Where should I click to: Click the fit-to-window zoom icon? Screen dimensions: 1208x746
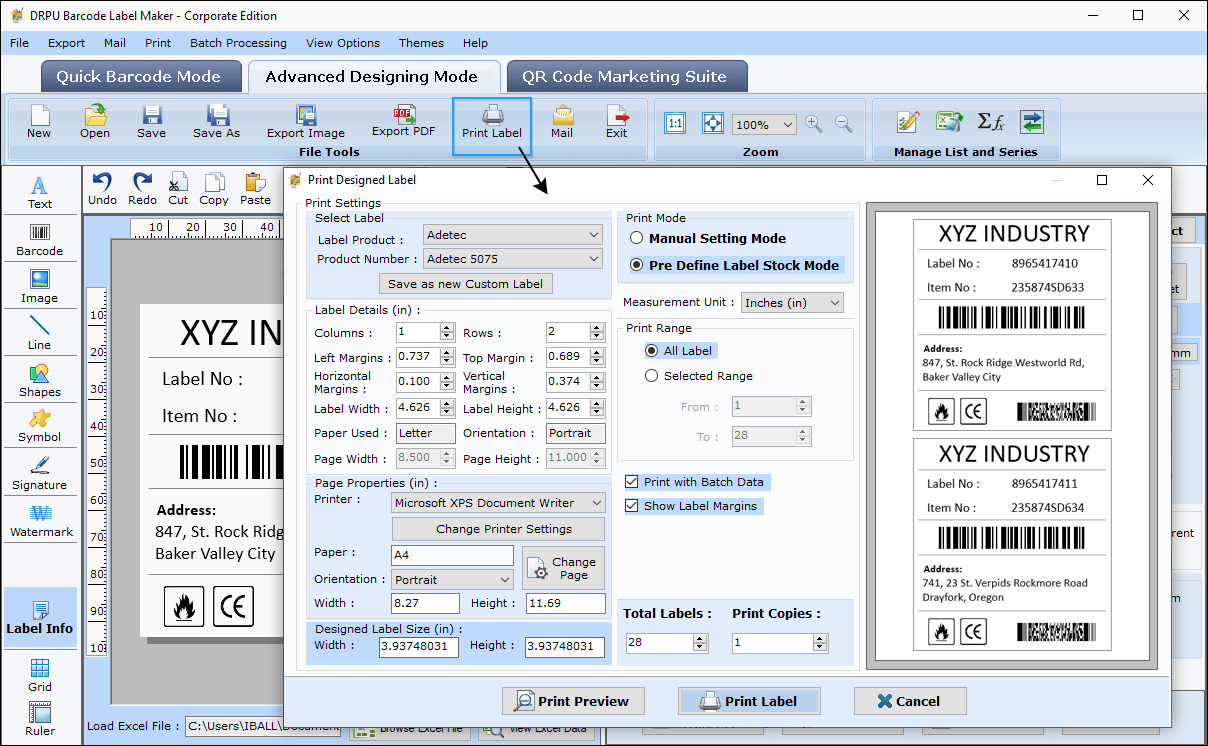click(712, 123)
